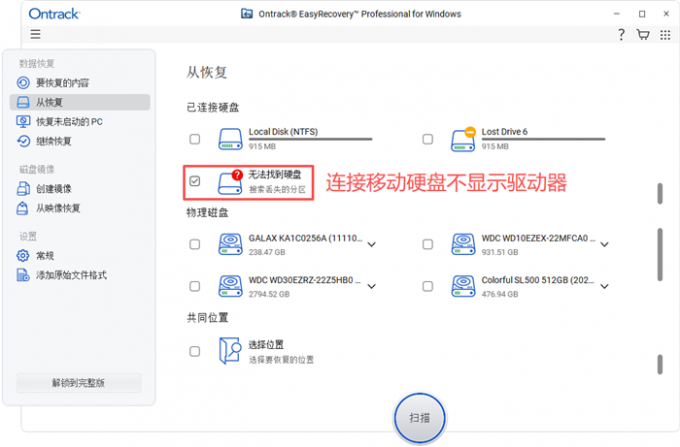Image resolution: width=680 pixels, height=447 pixels.
Task: Click the EasyRecovery title bar app icon
Action: (x=247, y=13)
